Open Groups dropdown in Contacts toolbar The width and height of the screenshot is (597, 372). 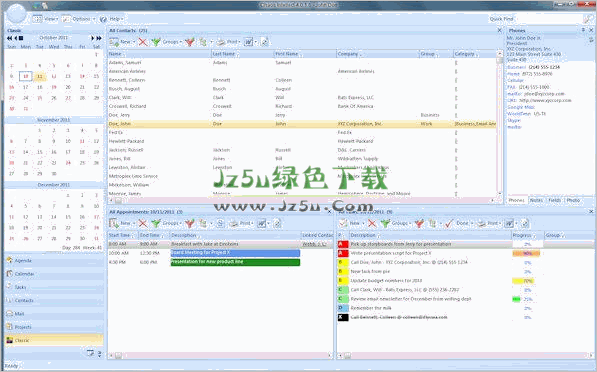pos(172,42)
